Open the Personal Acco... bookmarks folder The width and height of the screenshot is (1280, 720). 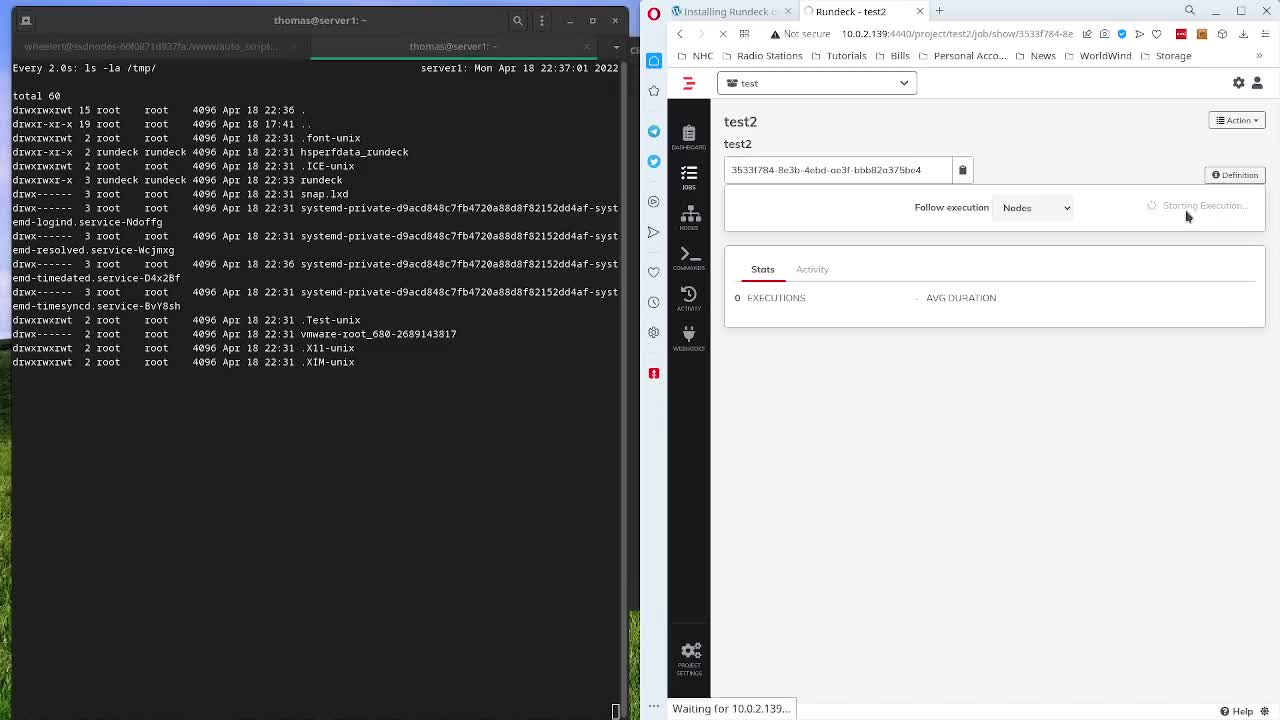click(962, 56)
